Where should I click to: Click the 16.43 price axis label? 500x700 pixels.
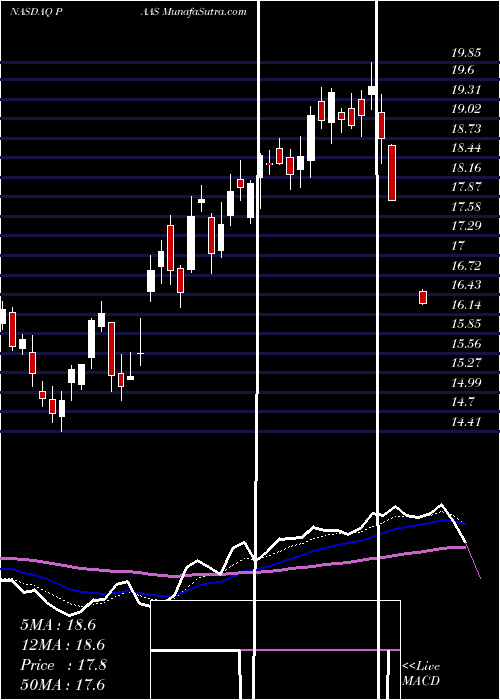467,284
